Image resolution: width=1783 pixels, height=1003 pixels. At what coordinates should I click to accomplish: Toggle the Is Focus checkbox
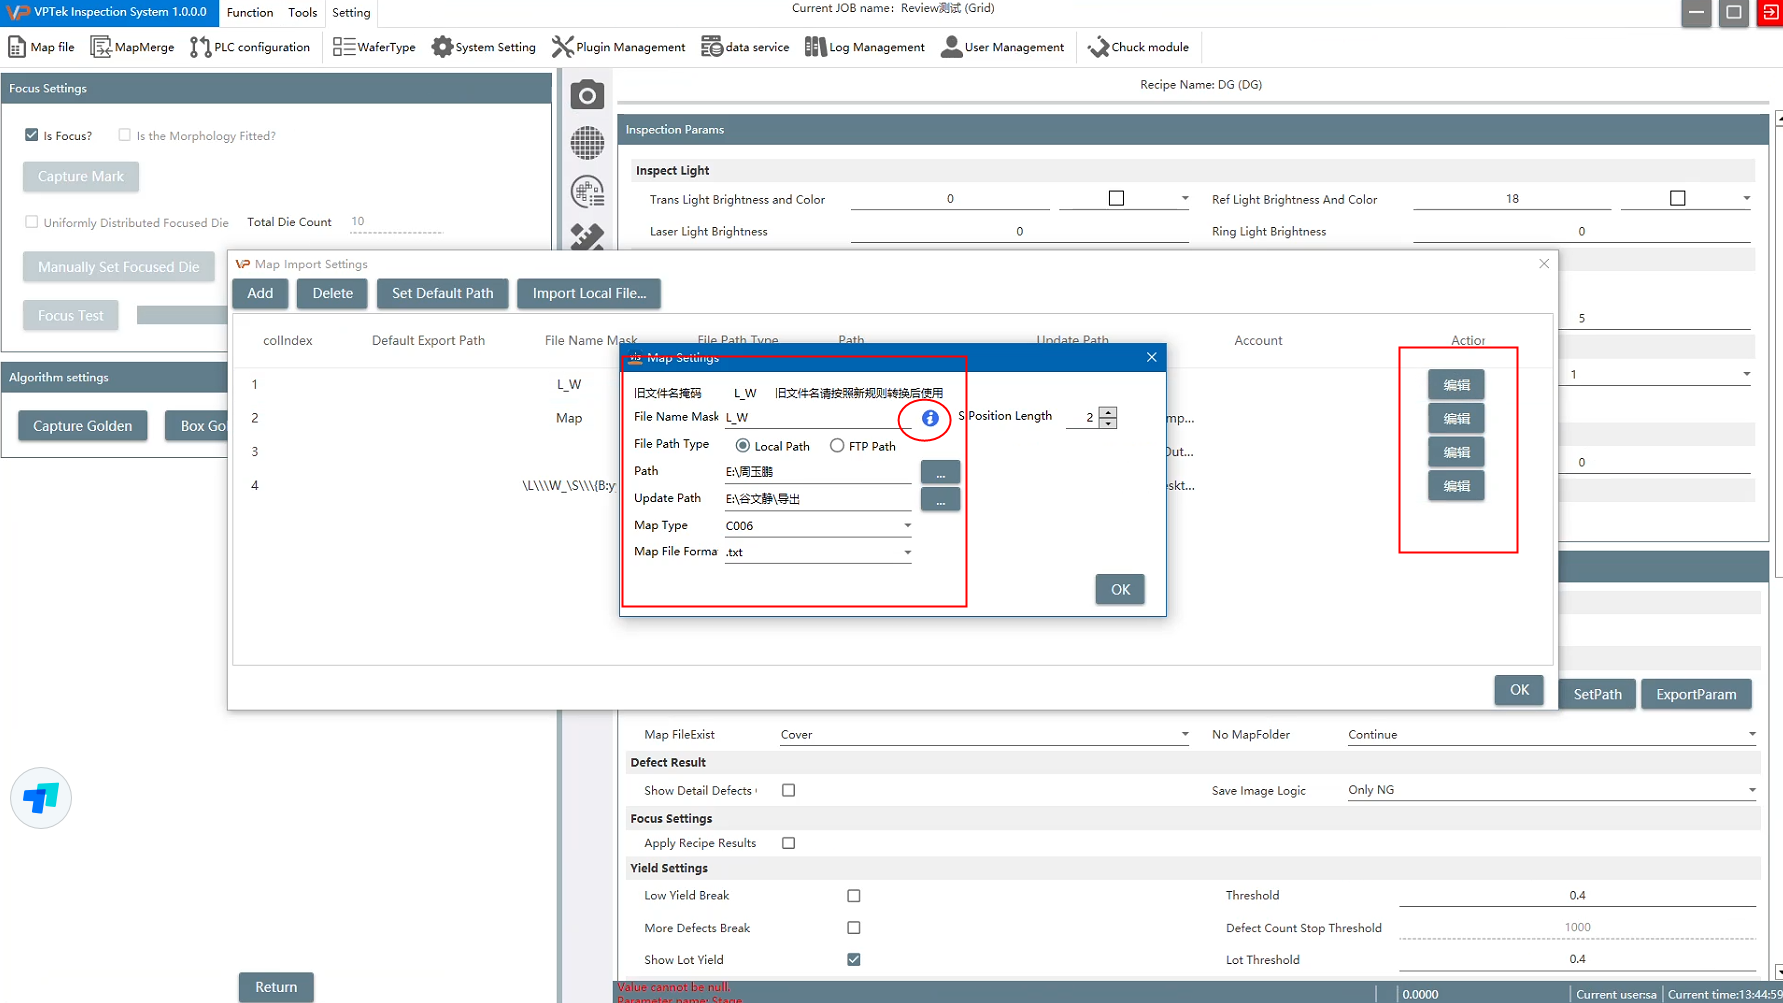coord(31,135)
